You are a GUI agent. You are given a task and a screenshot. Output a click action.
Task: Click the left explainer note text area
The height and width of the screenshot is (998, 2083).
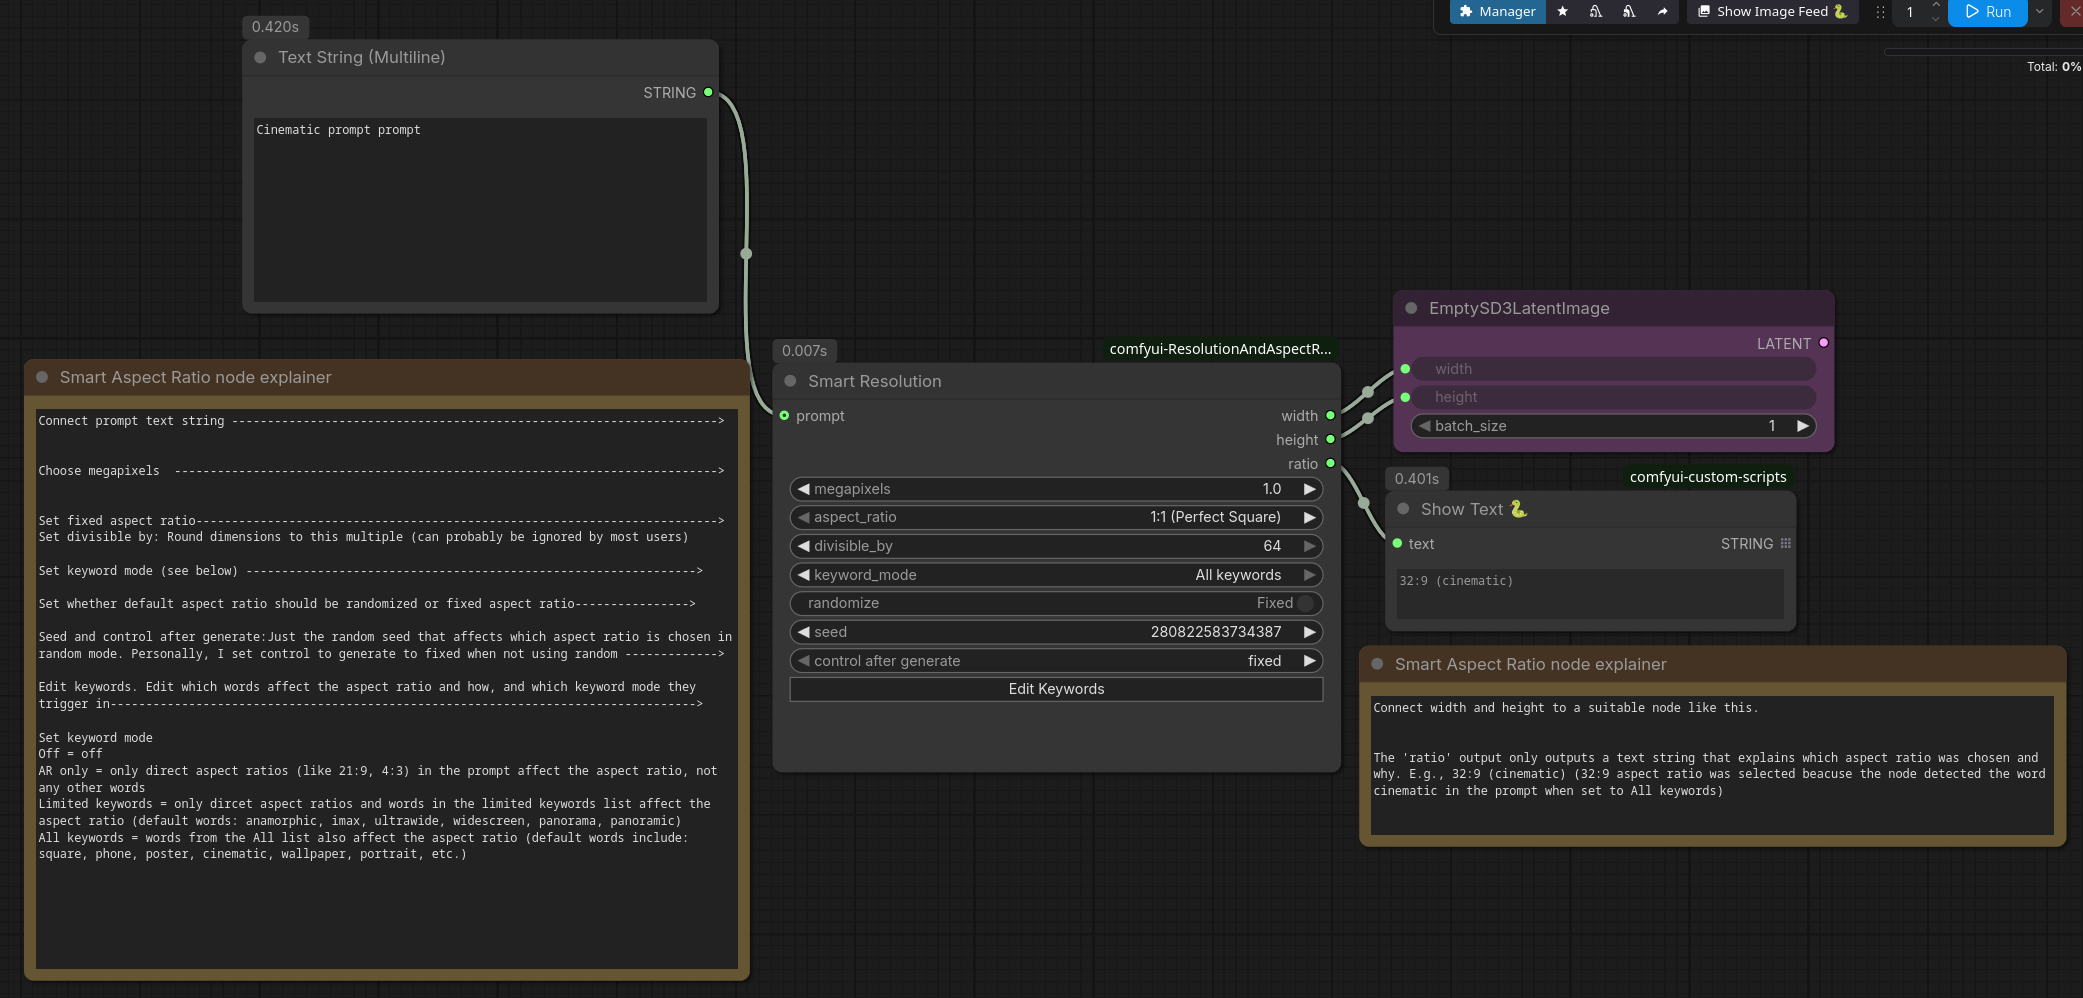[x=387, y=689]
